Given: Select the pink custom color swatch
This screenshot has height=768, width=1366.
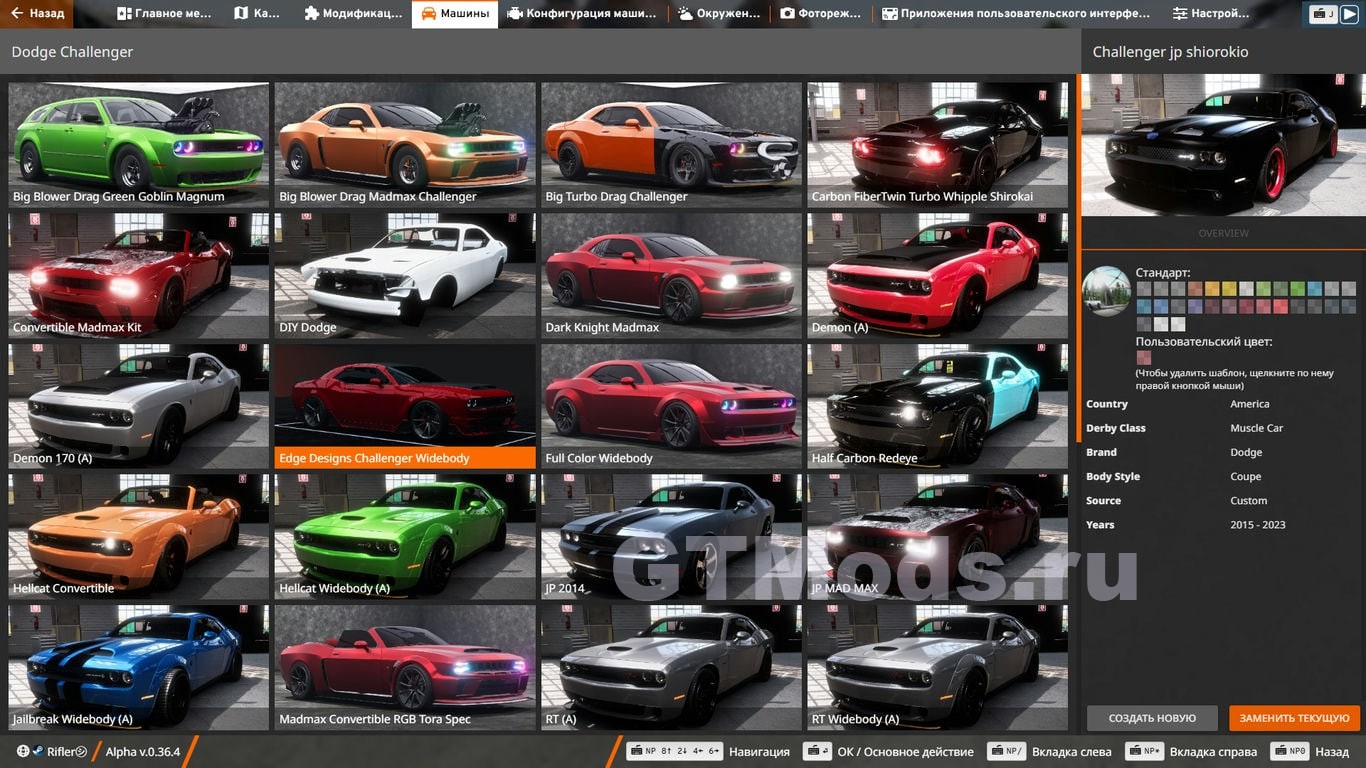Looking at the screenshot, I should pos(1144,358).
